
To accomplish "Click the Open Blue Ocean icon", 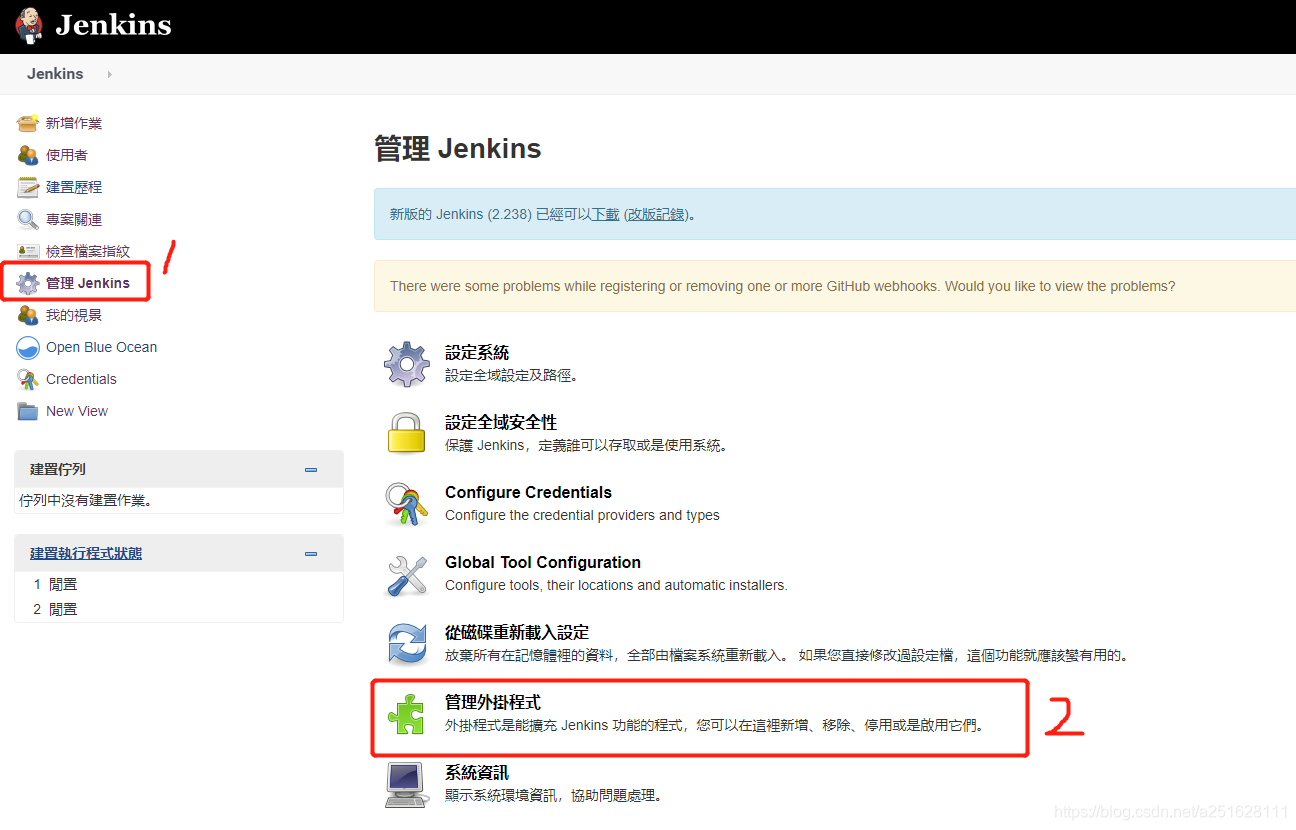I will tap(28, 347).
